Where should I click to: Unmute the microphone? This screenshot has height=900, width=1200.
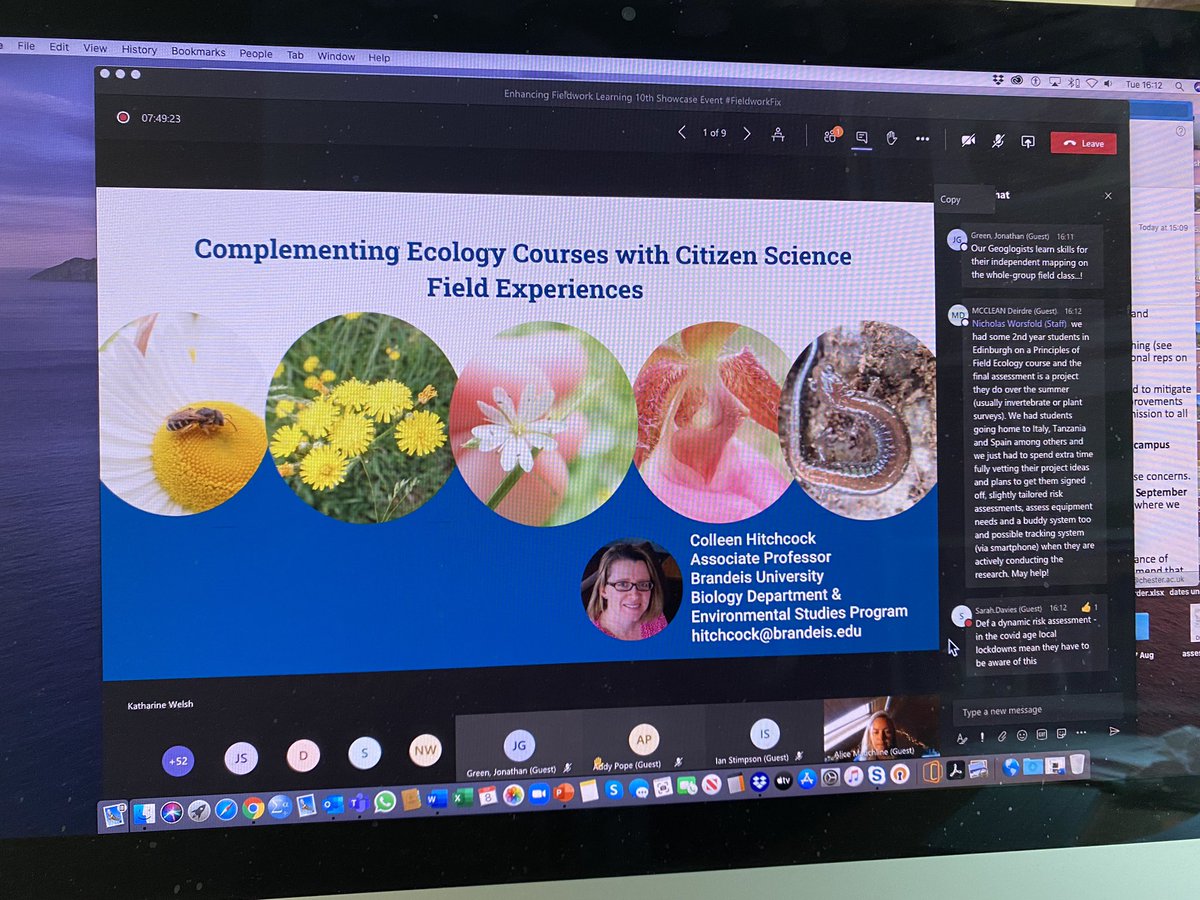pyautogui.click(x=998, y=141)
